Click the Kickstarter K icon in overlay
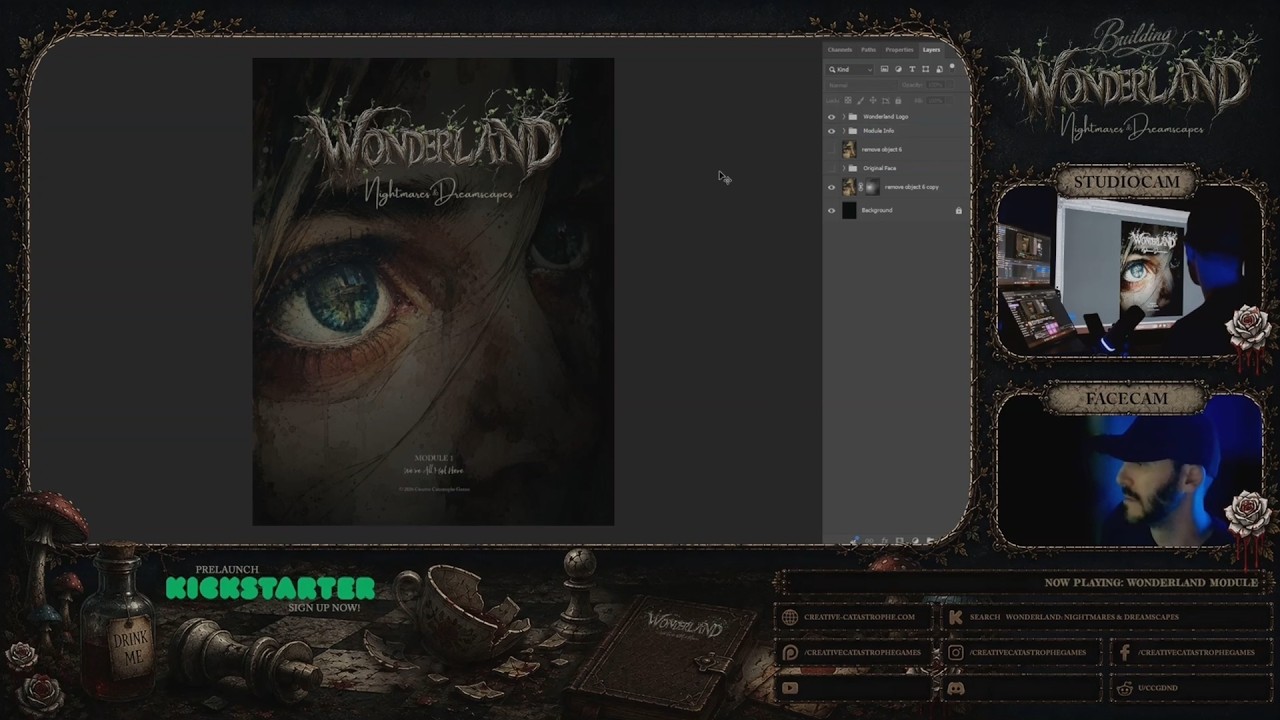The width and height of the screenshot is (1280, 720). click(955, 617)
